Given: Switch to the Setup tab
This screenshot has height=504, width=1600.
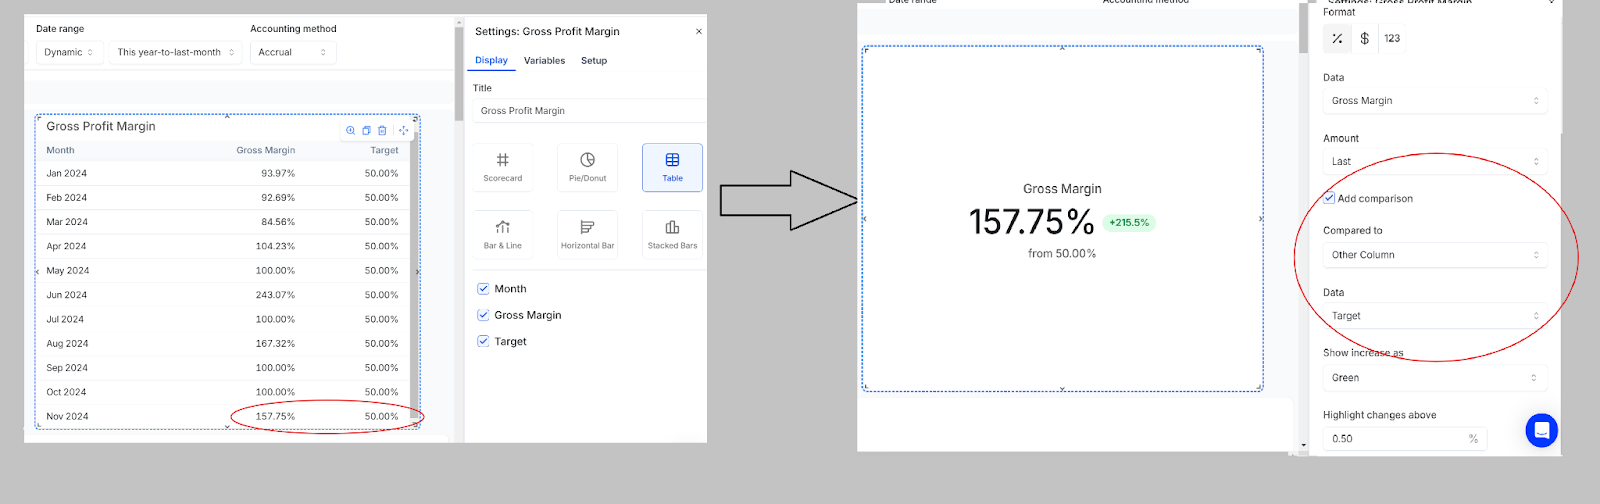Looking at the screenshot, I should (x=594, y=60).
